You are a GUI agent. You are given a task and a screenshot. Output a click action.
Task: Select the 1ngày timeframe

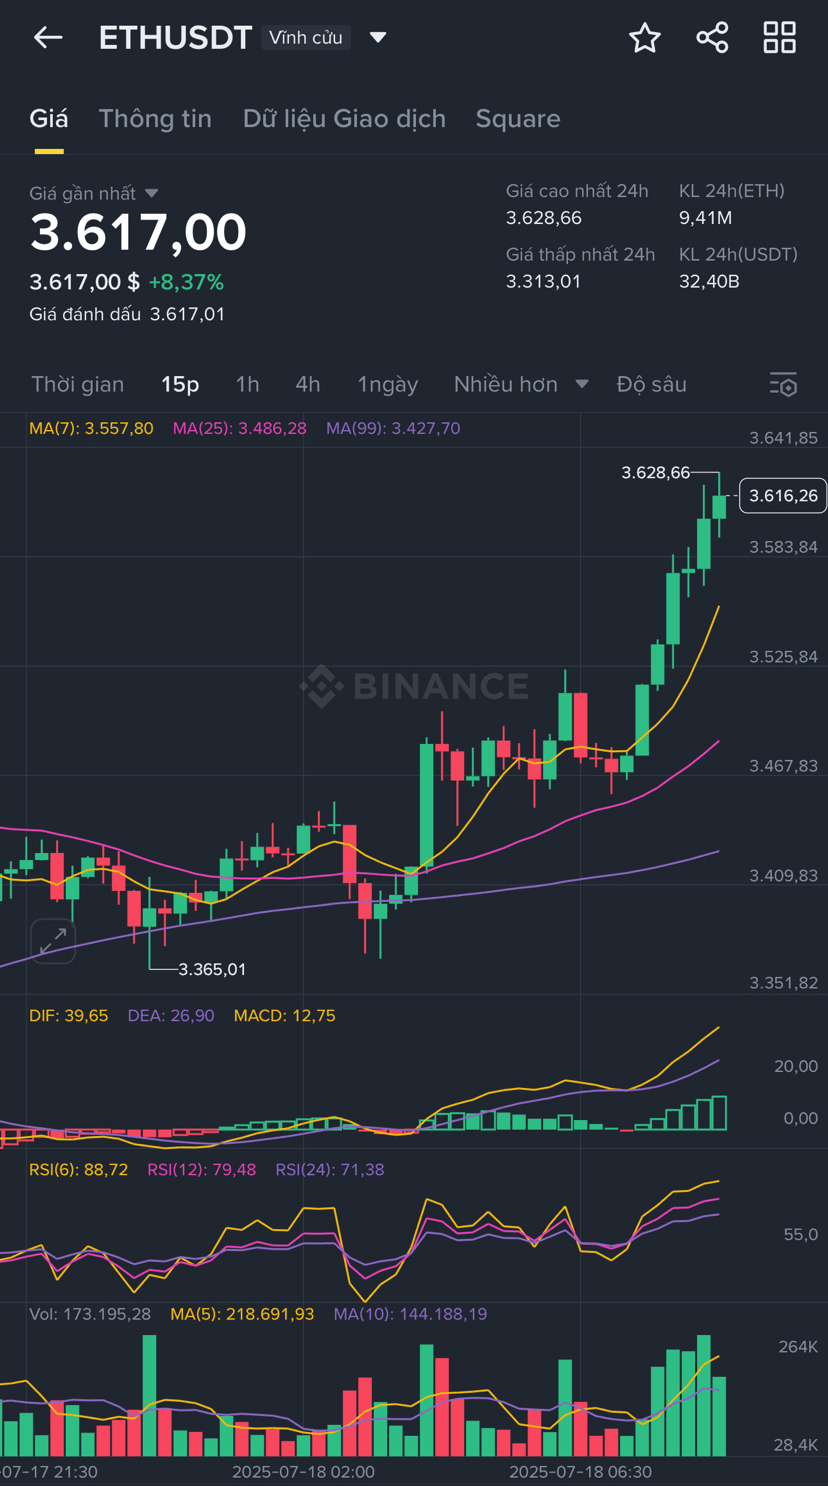(388, 384)
